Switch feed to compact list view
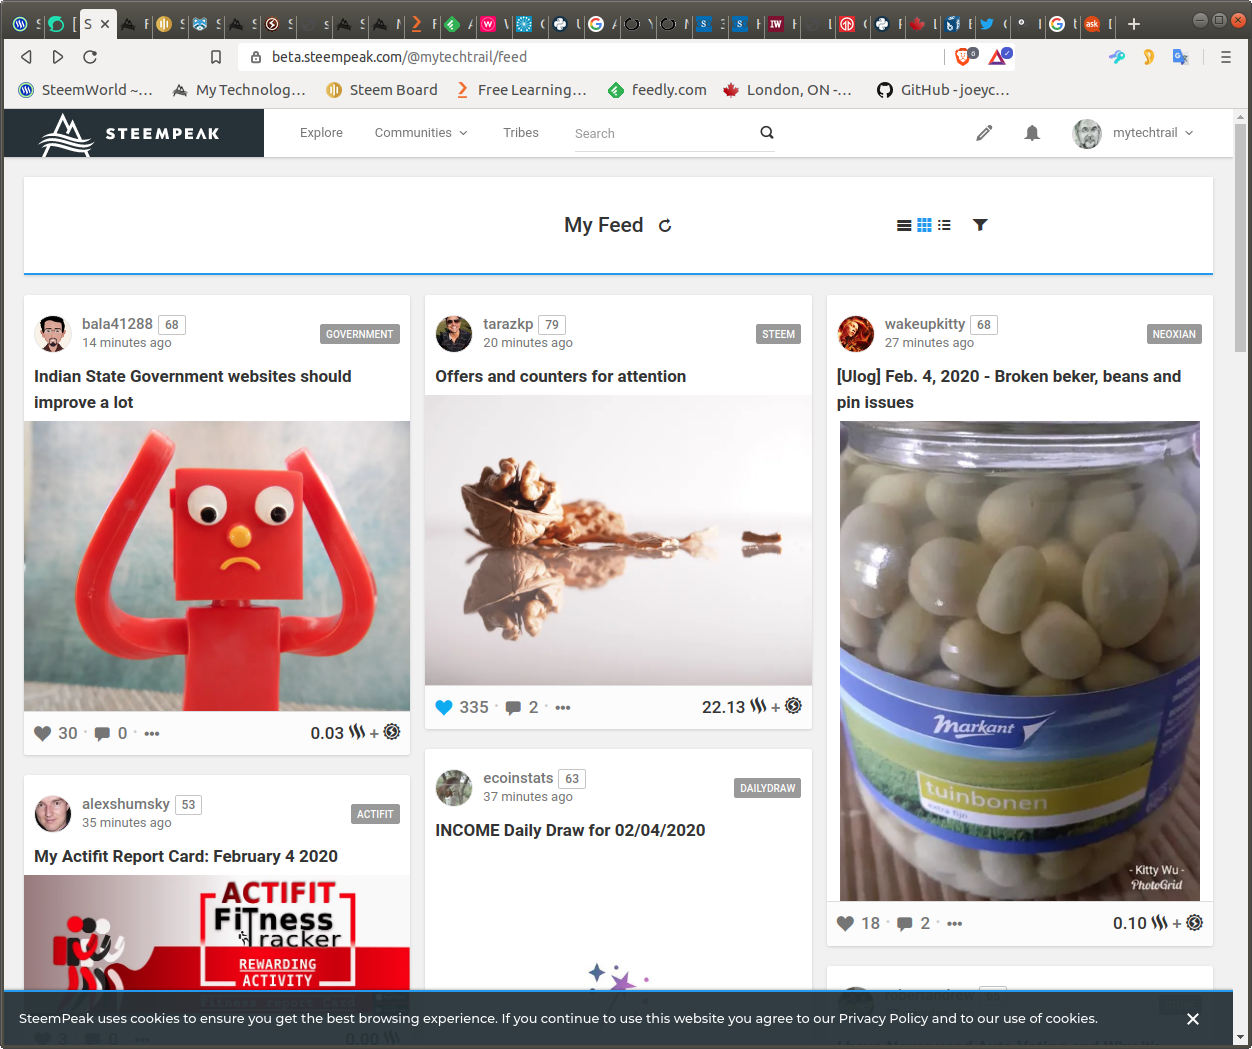Image resolution: width=1252 pixels, height=1049 pixels. tap(944, 225)
